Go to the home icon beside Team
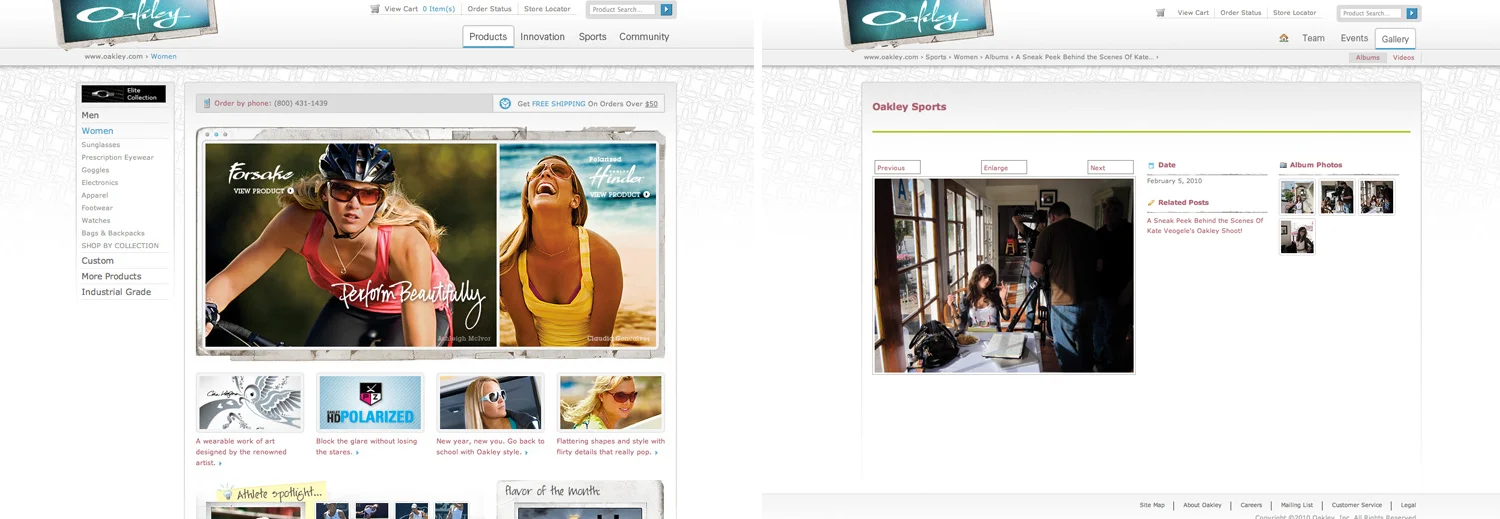This screenshot has height=519, width=1500. [x=1284, y=39]
